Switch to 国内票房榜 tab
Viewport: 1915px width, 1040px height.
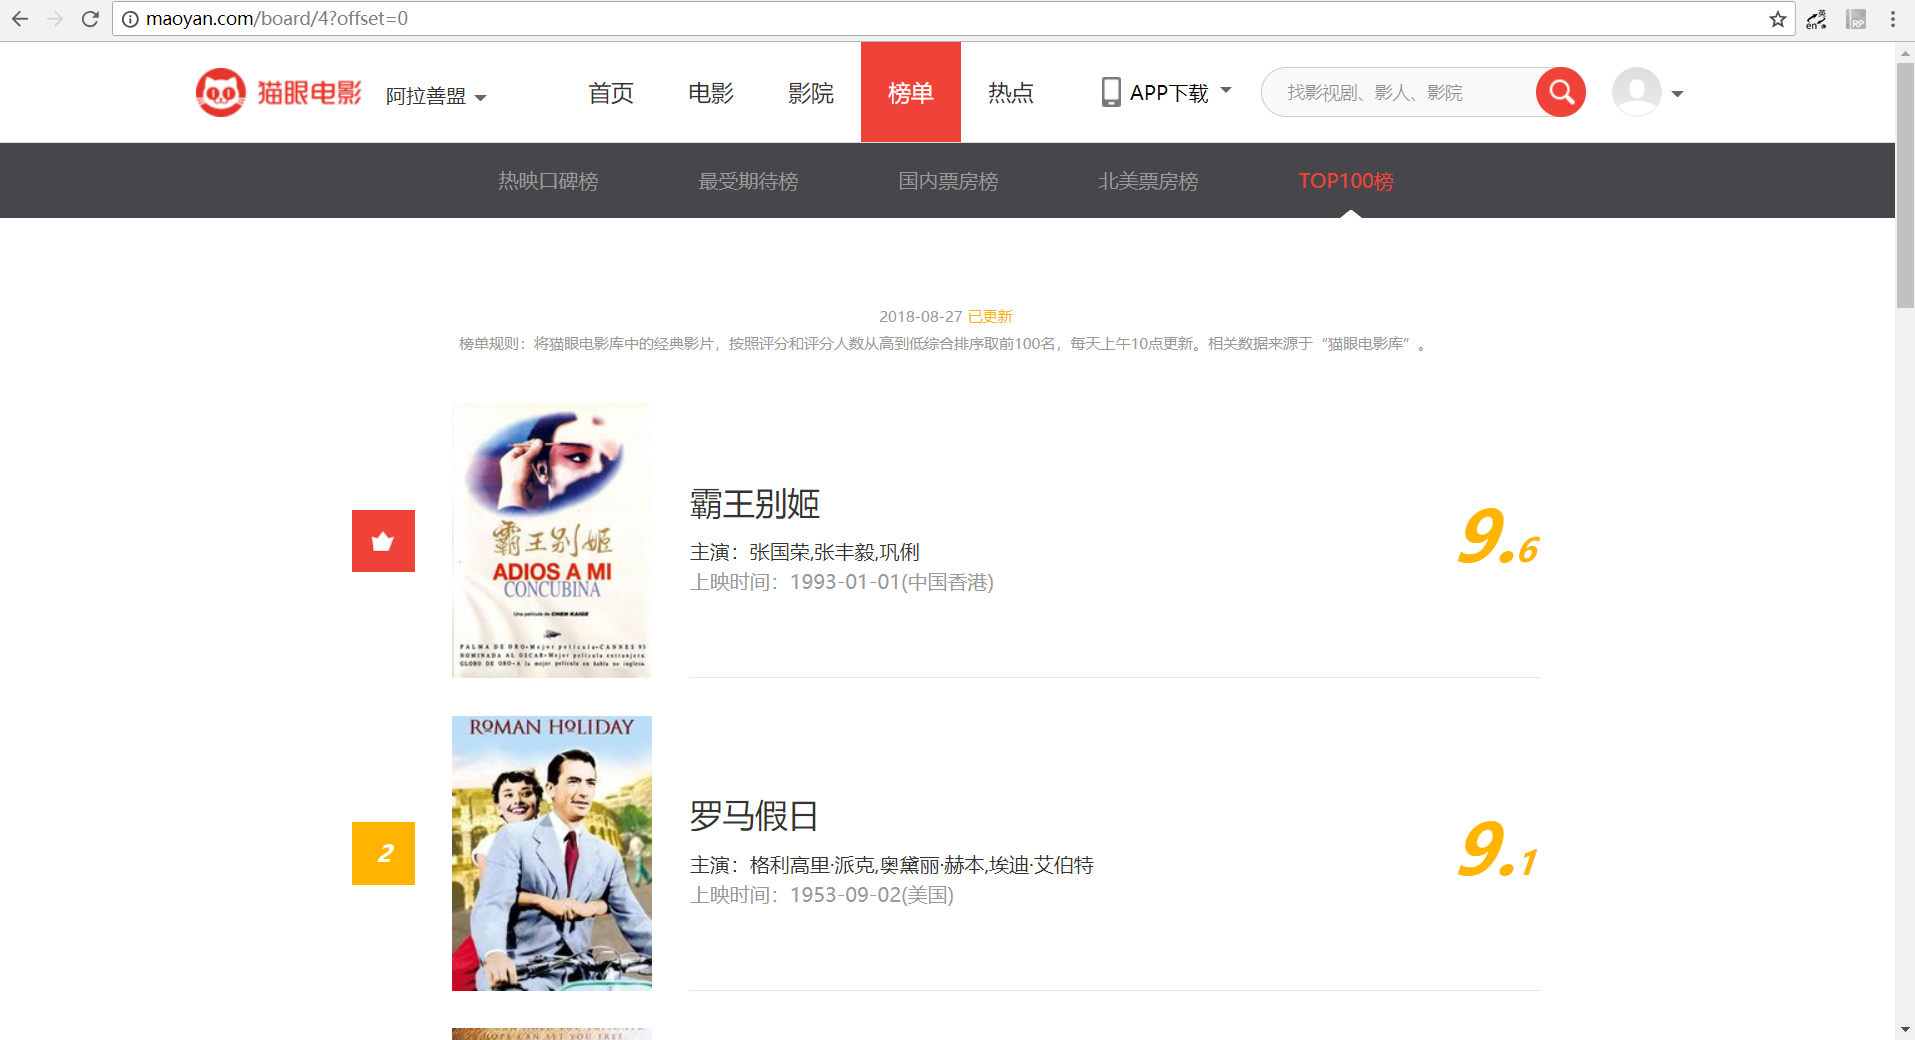[948, 181]
